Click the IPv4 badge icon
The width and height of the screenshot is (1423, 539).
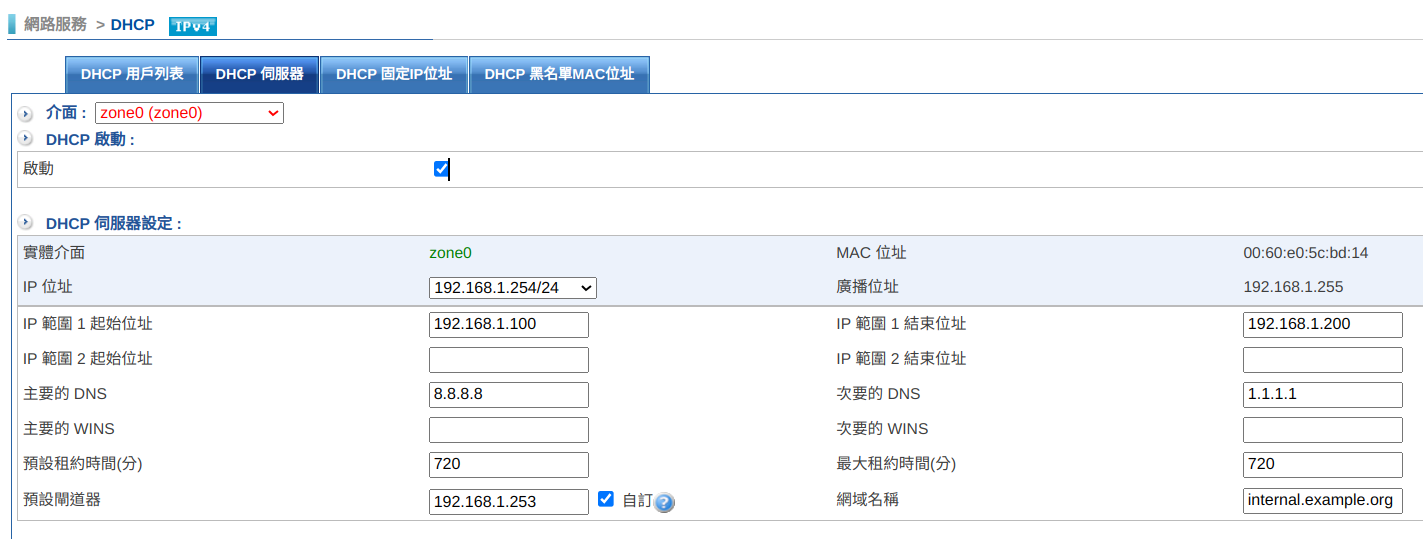[192, 26]
